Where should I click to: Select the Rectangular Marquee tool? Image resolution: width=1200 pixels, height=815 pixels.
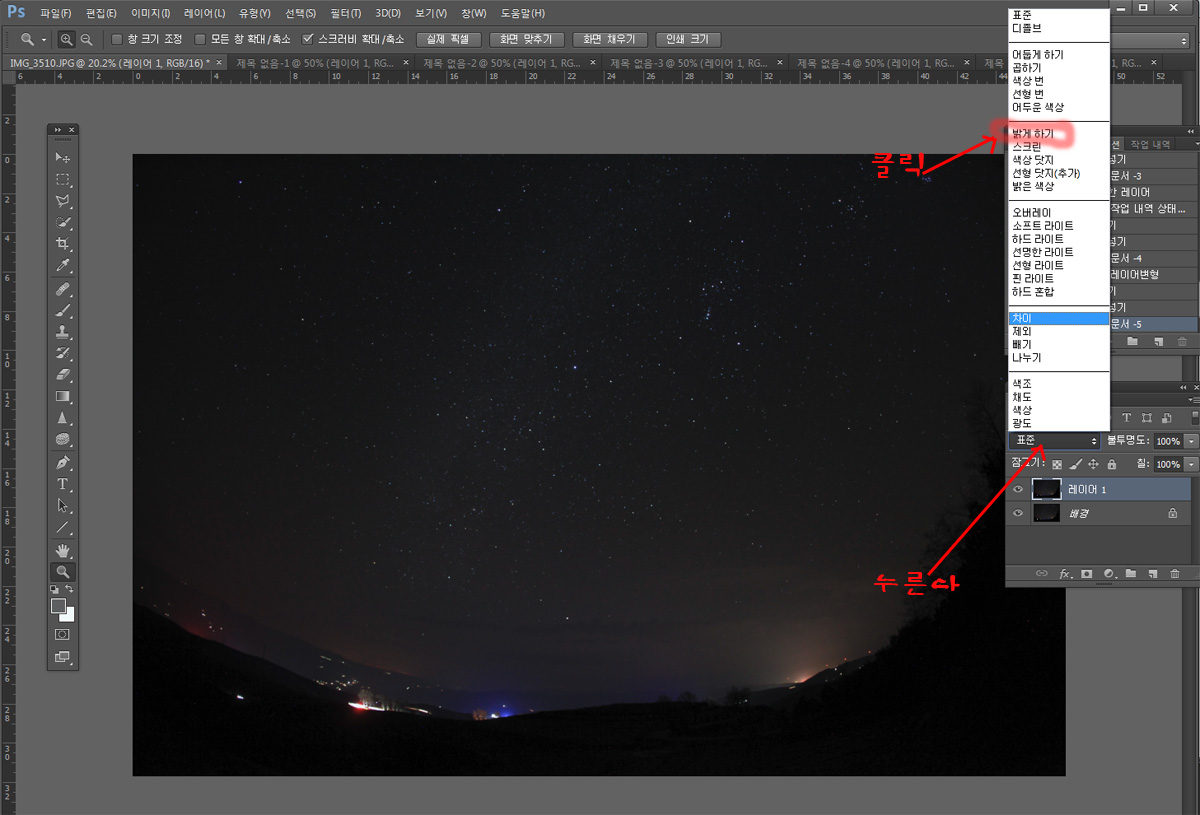point(63,180)
